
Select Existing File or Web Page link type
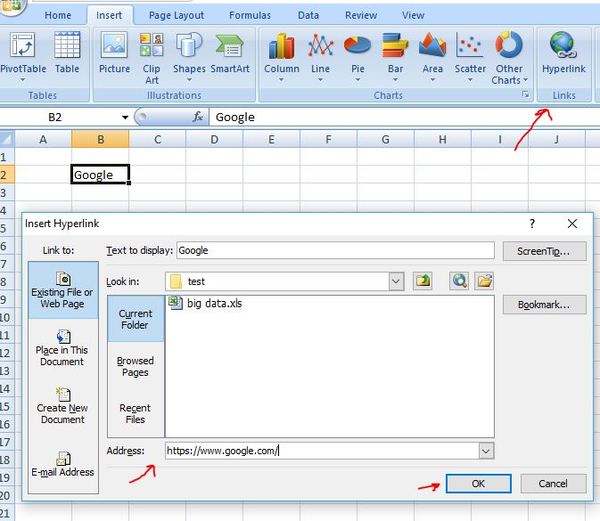coord(63,290)
